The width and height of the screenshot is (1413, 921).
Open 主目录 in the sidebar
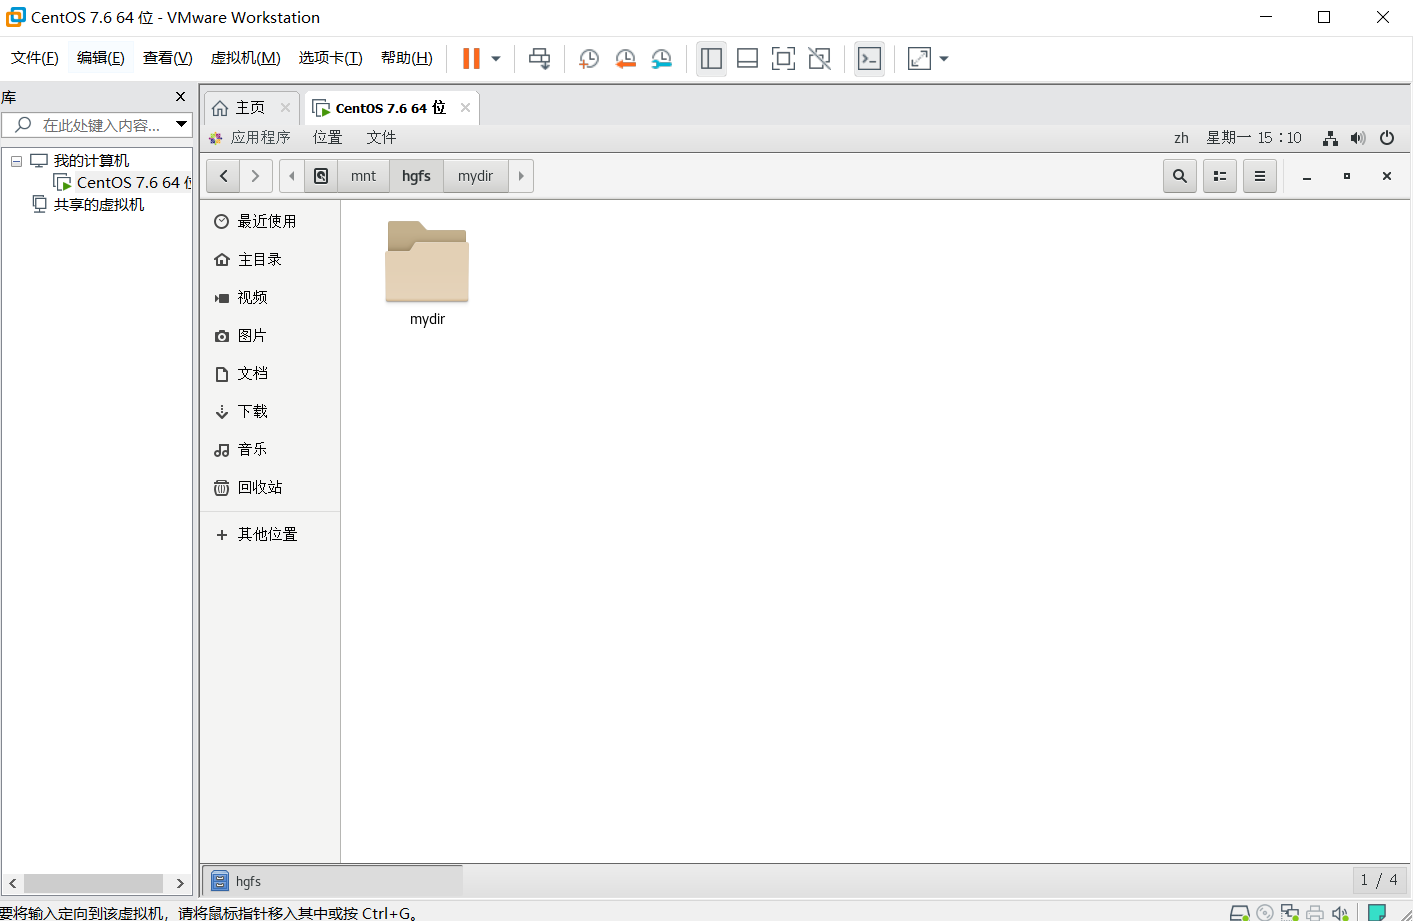pos(270,259)
